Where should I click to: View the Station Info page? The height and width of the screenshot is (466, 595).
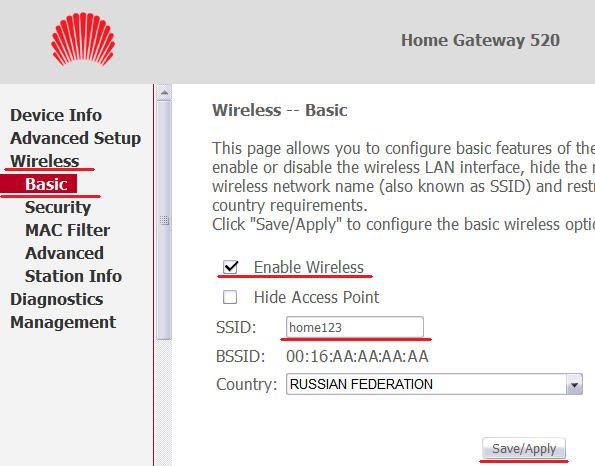click(x=73, y=276)
